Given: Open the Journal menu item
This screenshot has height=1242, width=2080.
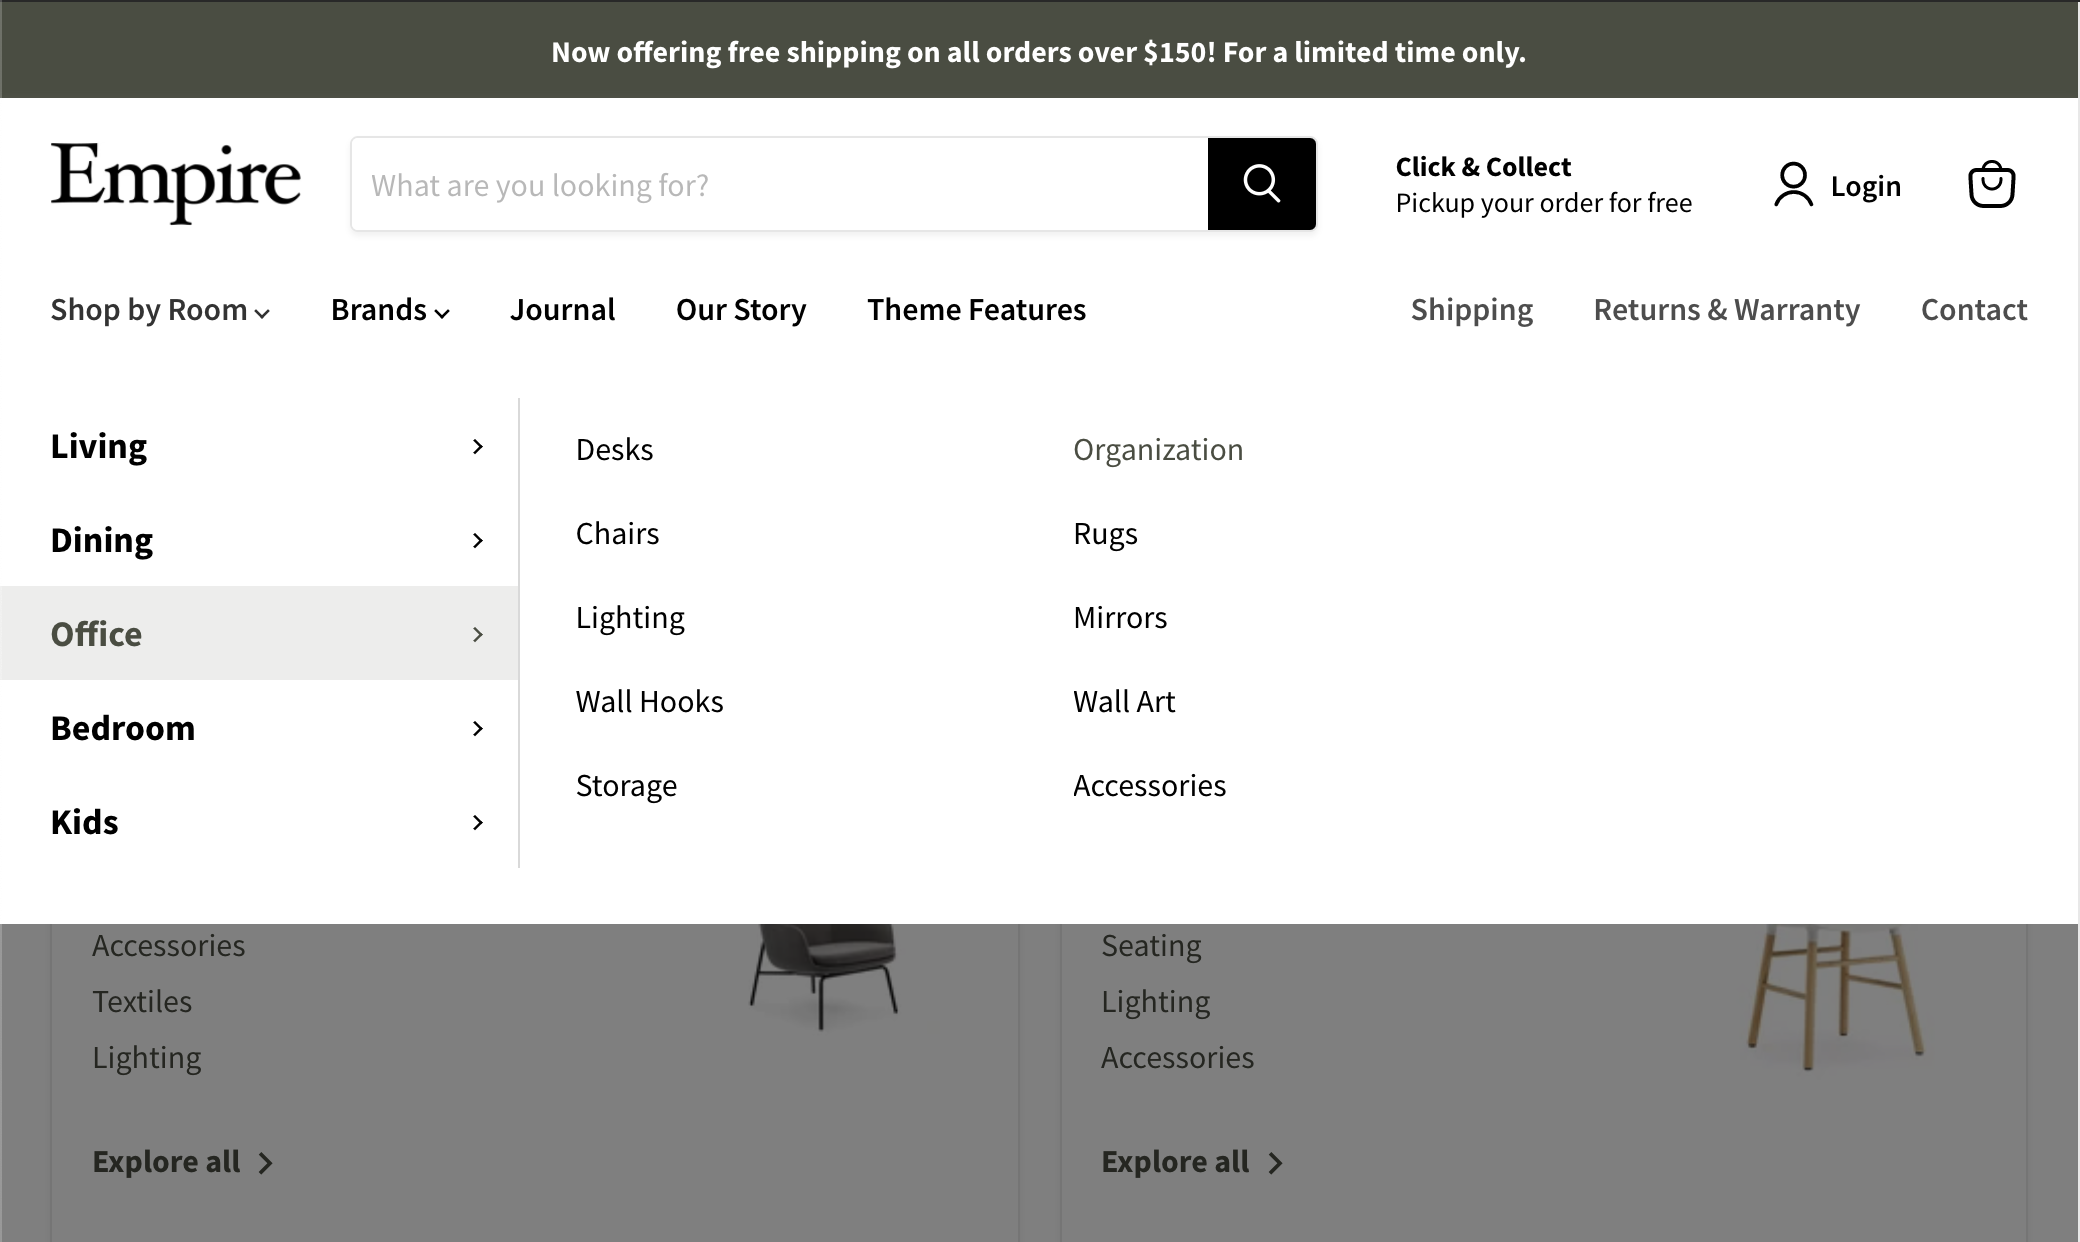Looking at the screenshot, I should click(x=562, y=310).
